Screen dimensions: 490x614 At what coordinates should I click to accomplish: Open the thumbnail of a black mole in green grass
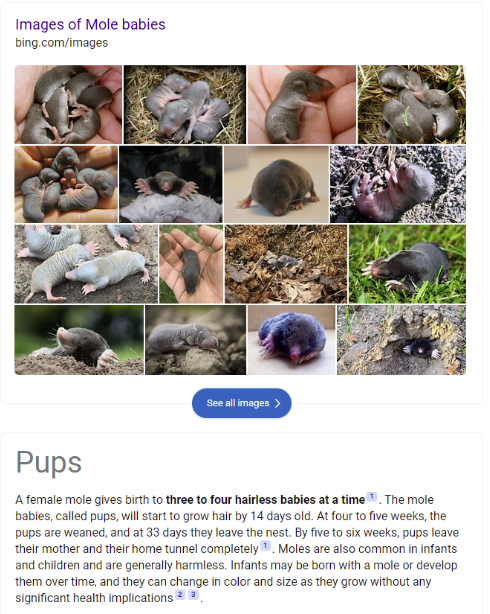point(407,264)
